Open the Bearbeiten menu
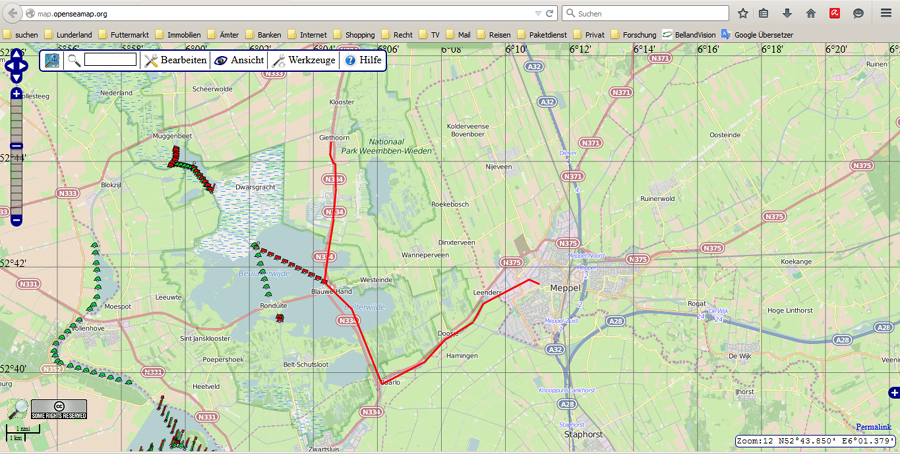The width and height of the screenshot is (900, 454). click(175, 61)
